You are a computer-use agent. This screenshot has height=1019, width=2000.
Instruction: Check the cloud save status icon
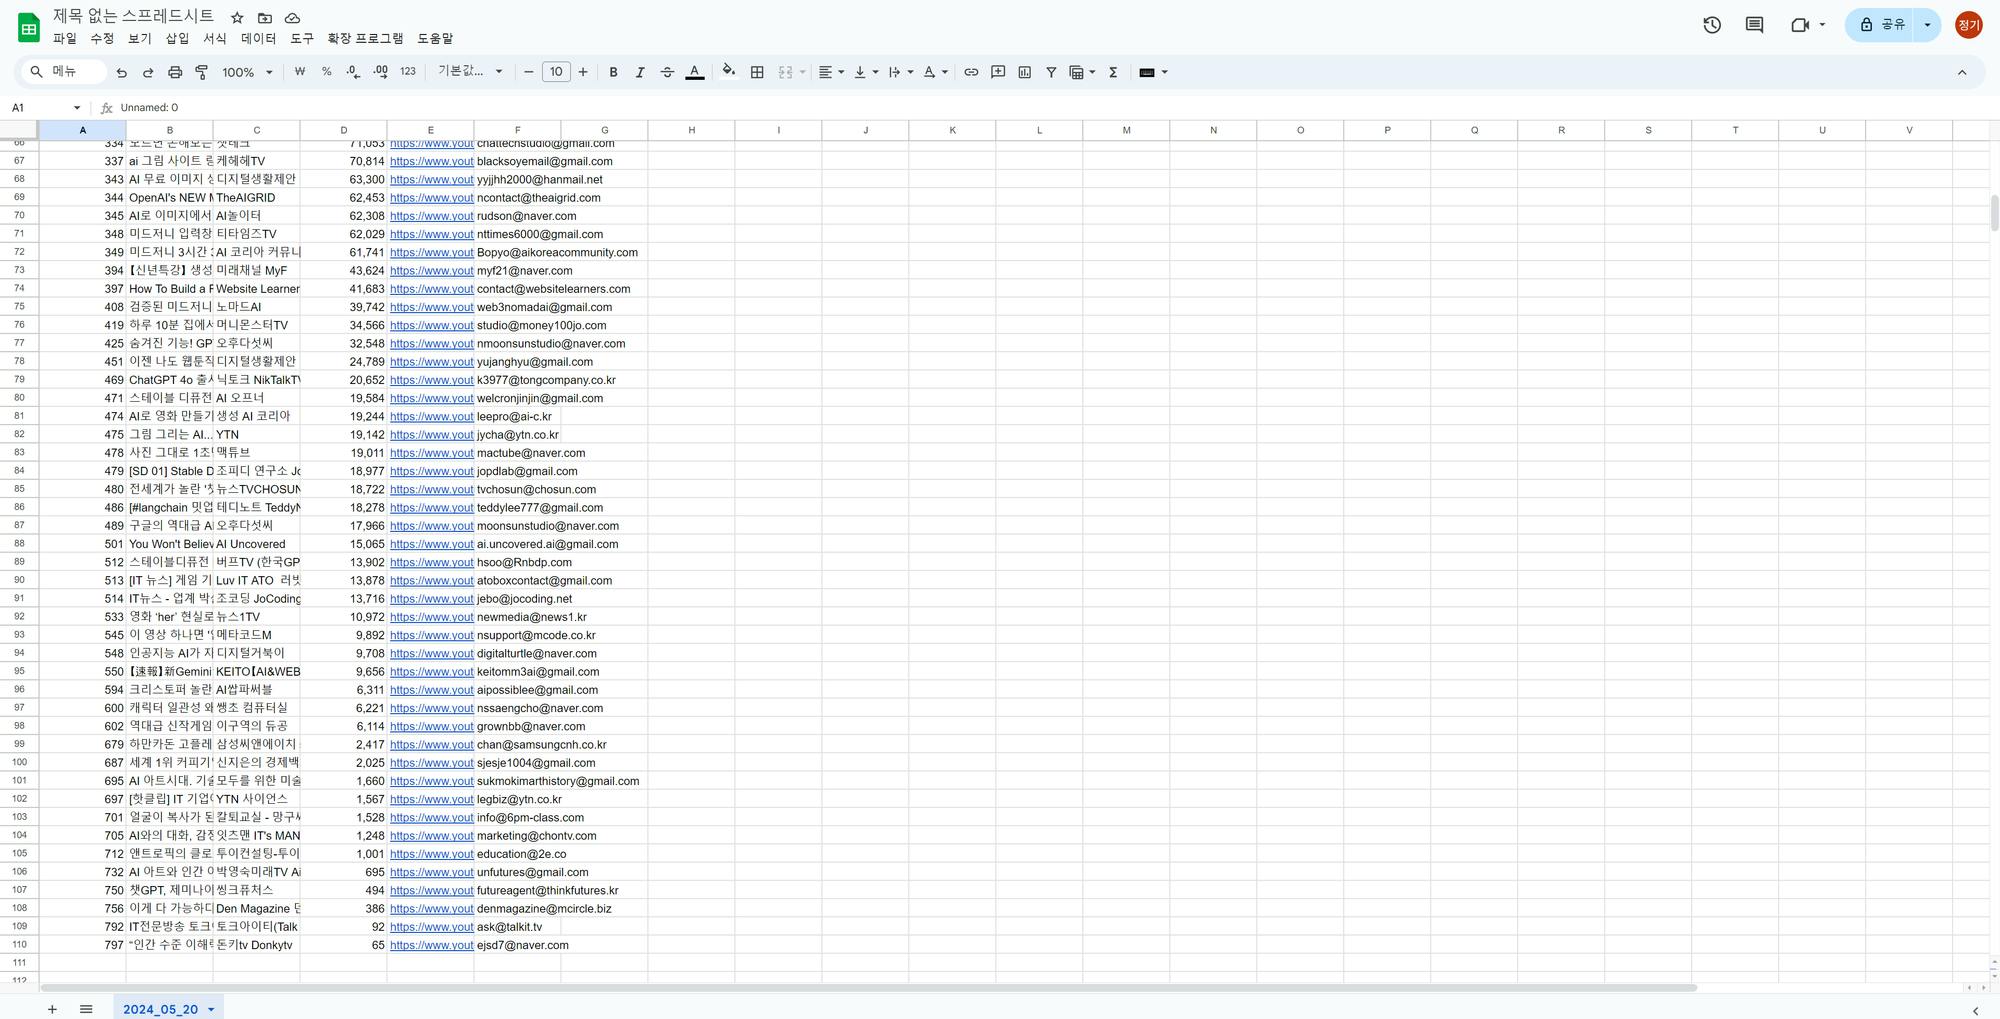293,18
